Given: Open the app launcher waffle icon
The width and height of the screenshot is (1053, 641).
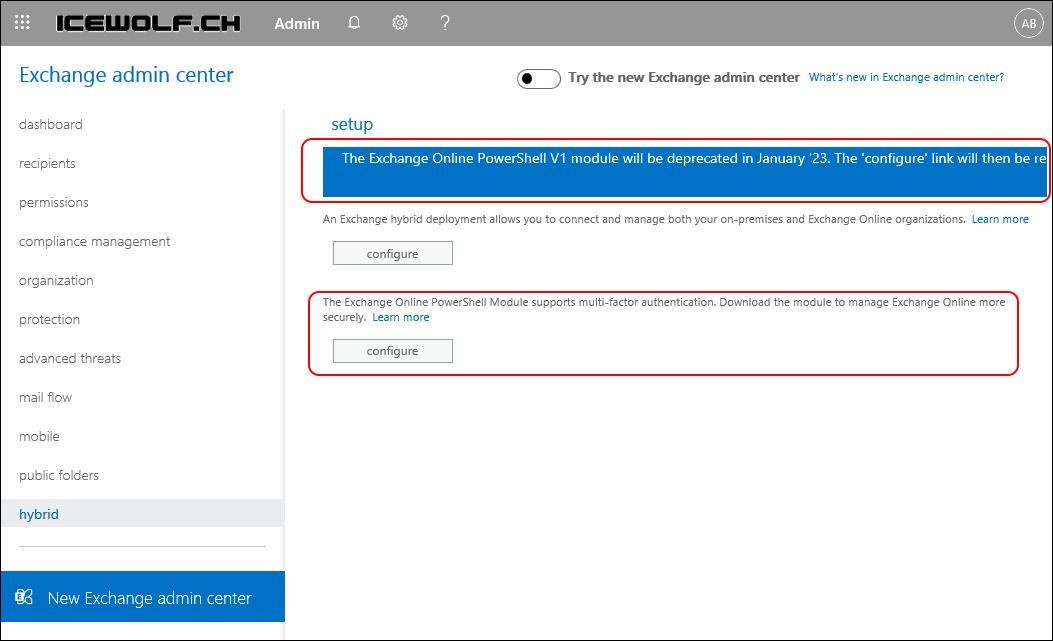Looking at the screenshot, I should (22, 23).
